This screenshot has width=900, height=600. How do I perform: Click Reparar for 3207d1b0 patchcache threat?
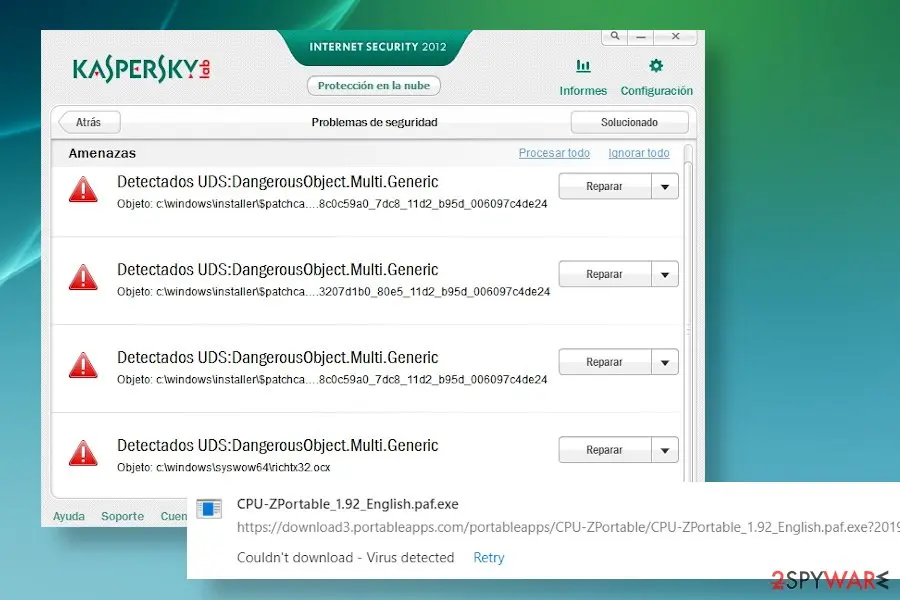(605, 274)
